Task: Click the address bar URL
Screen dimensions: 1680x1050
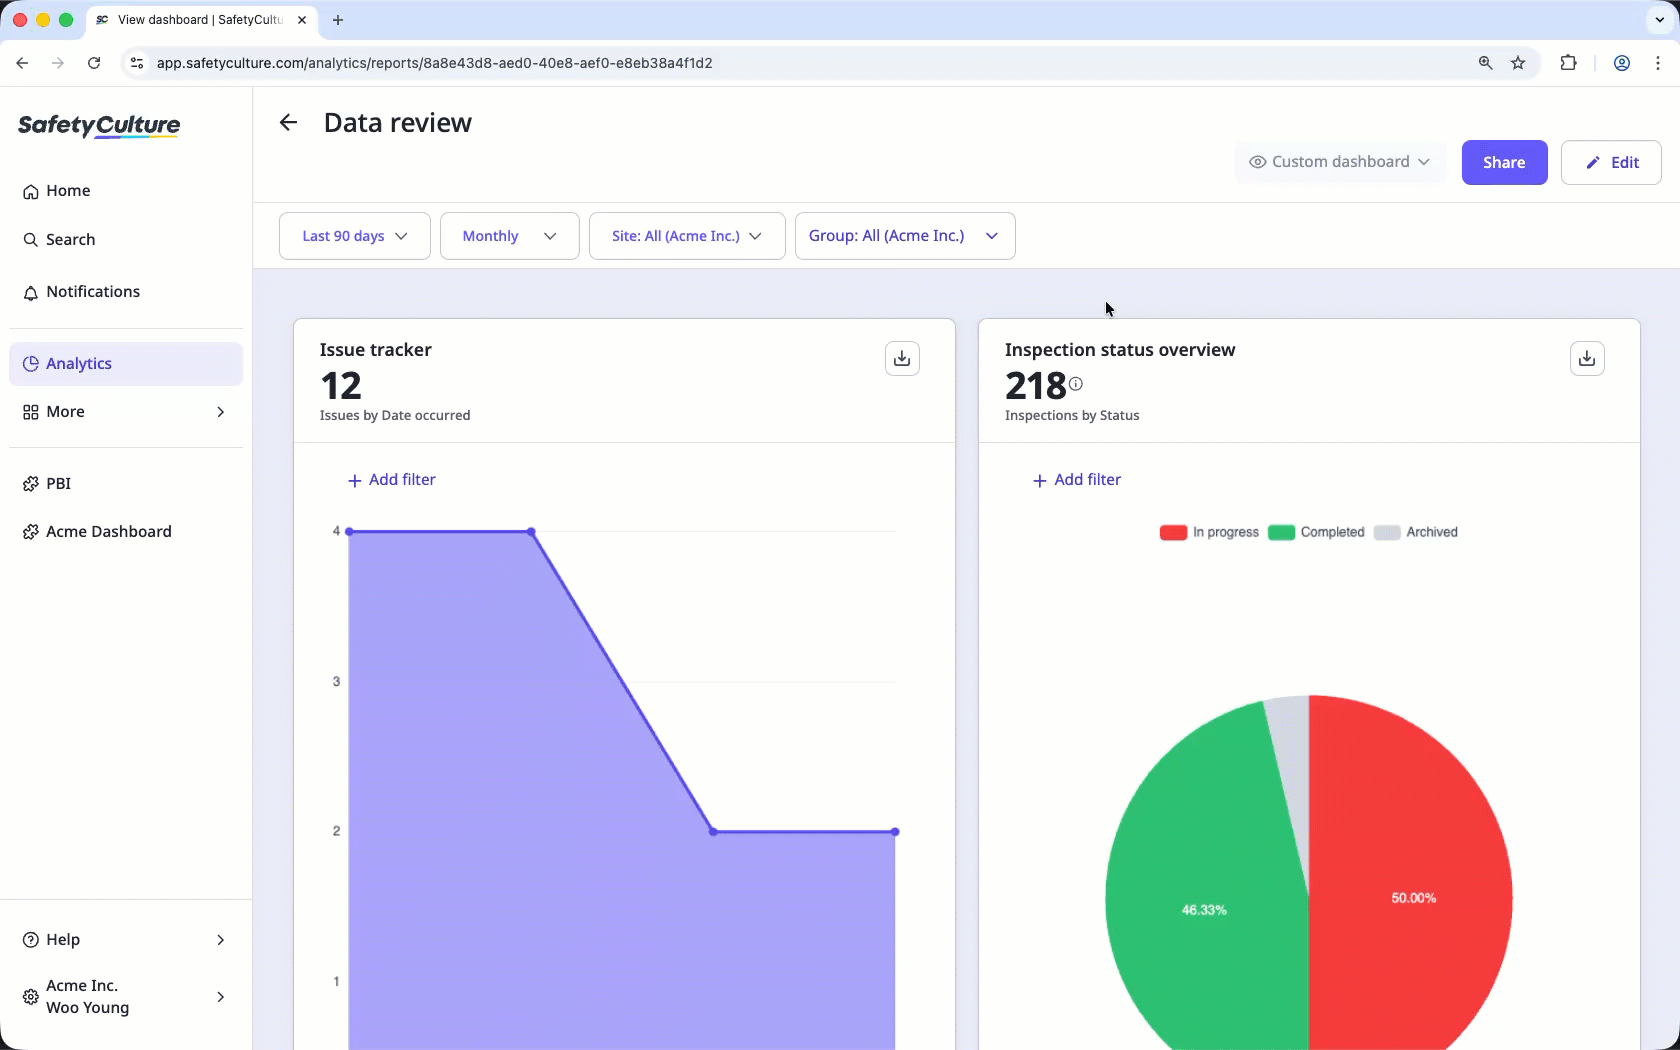Action: tap(435, 63)
